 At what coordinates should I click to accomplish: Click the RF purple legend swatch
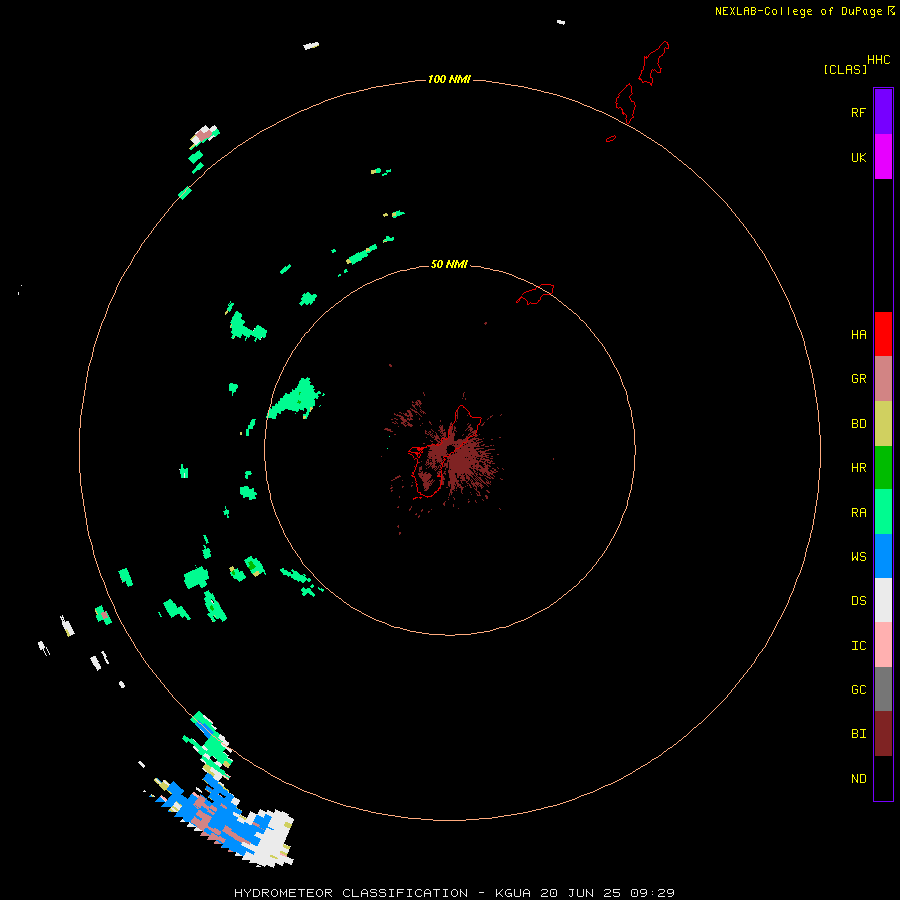coord(883,112)
